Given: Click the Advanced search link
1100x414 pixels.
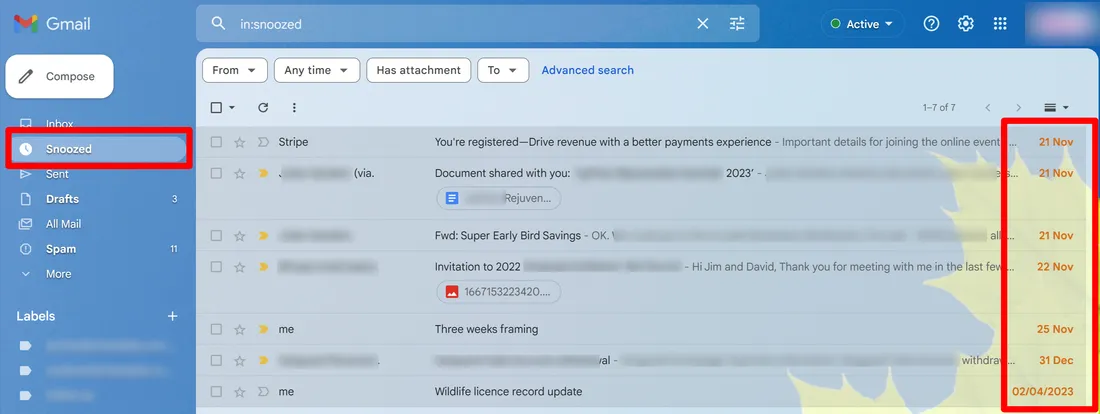Looking at the screenshot, I should 588,70.
